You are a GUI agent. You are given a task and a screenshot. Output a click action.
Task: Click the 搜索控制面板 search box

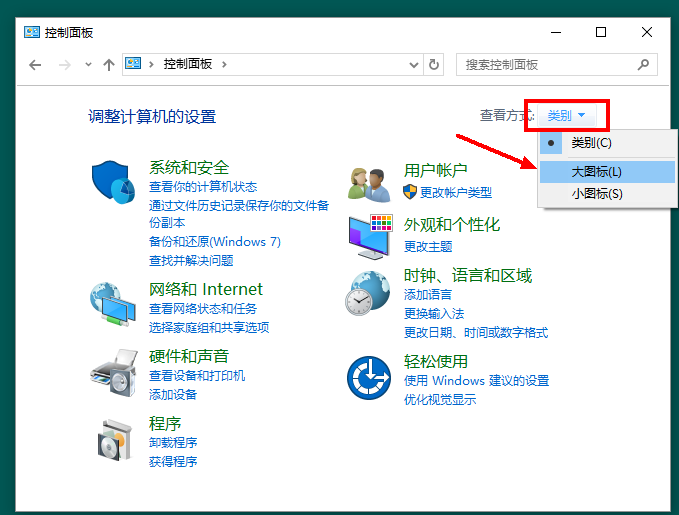547,64
